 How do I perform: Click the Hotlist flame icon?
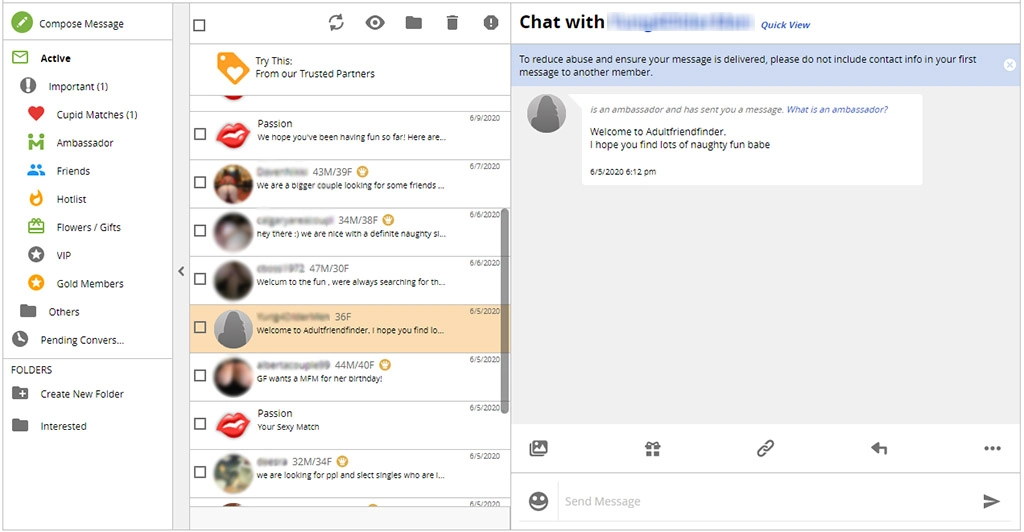[x=36, y=198]
